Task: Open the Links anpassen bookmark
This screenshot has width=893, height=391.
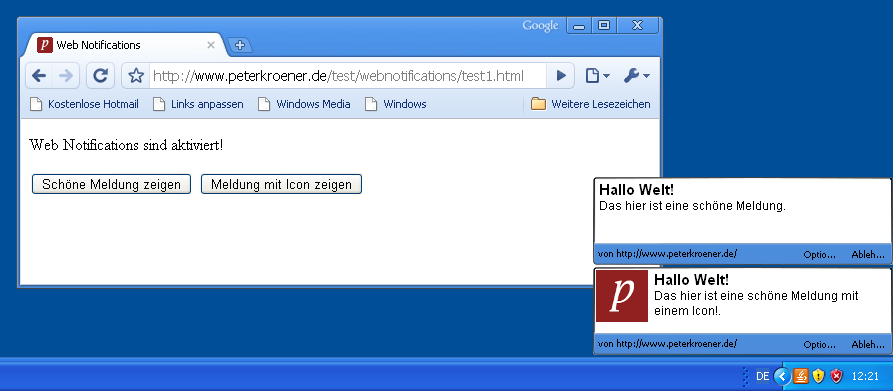Action: pos(198,104)
